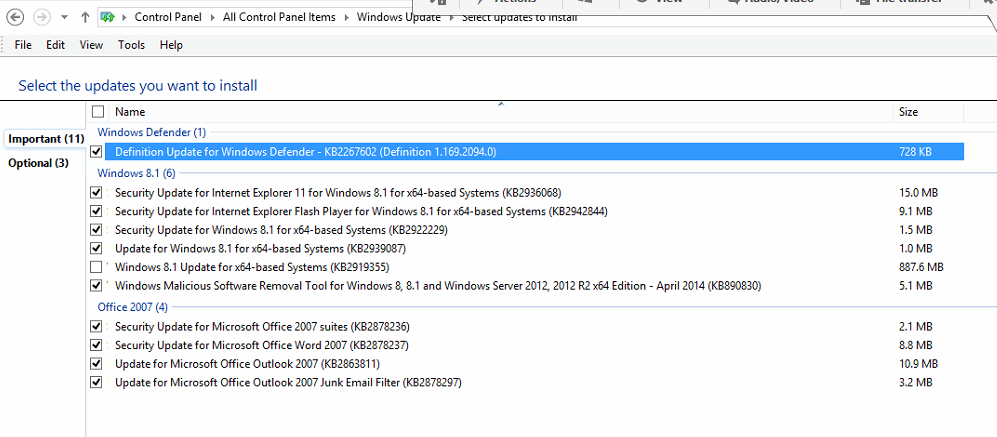Uncheck Office 2007 suites update KB2878236
997x437 pixels.
[x=97, y=326]
